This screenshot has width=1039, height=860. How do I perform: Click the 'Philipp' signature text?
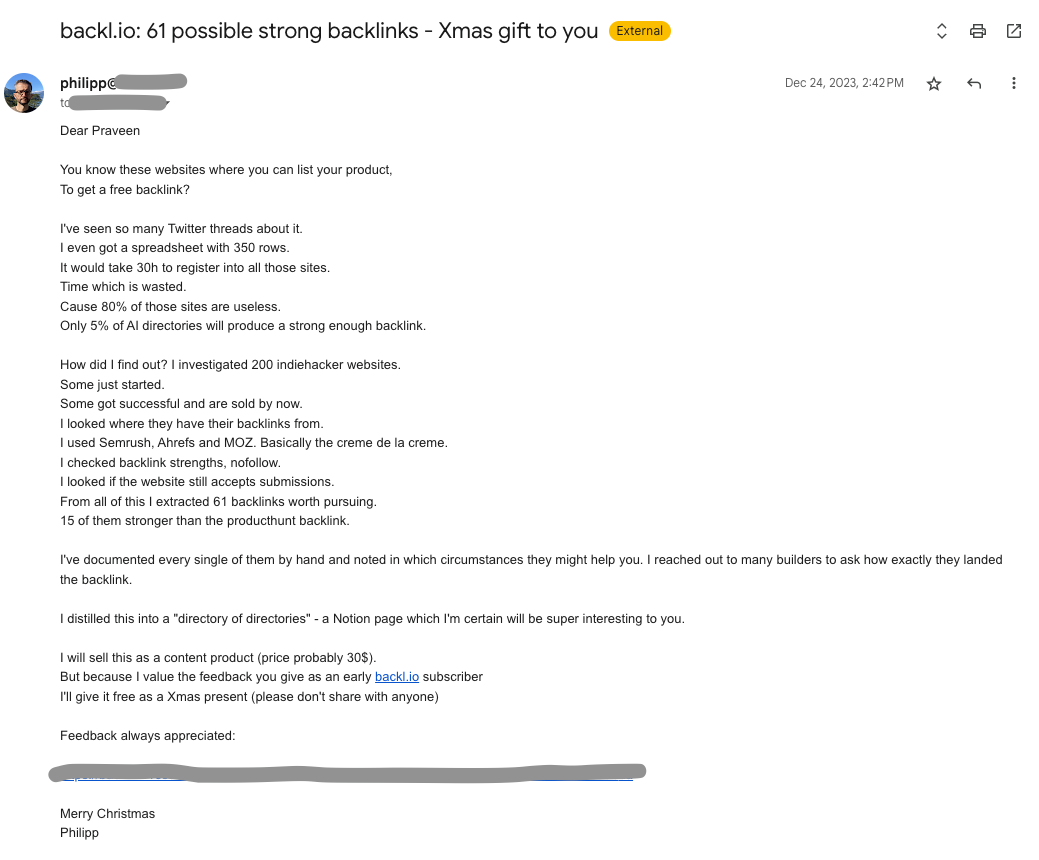tap(79, 833)
